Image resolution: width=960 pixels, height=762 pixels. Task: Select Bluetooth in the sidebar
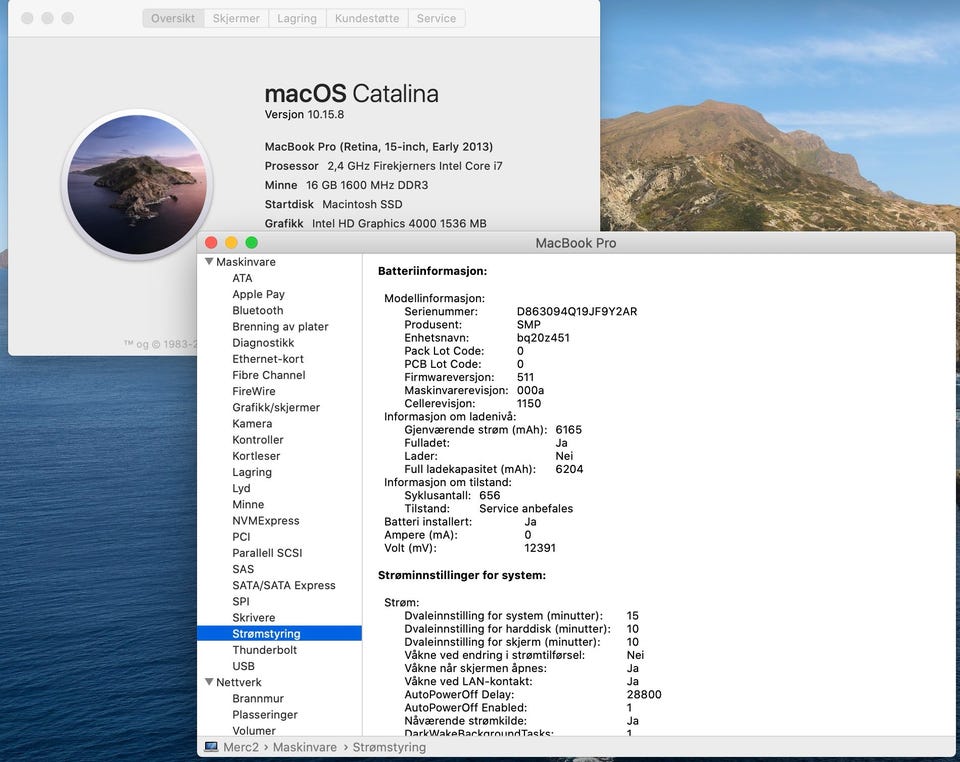point(258,310)
